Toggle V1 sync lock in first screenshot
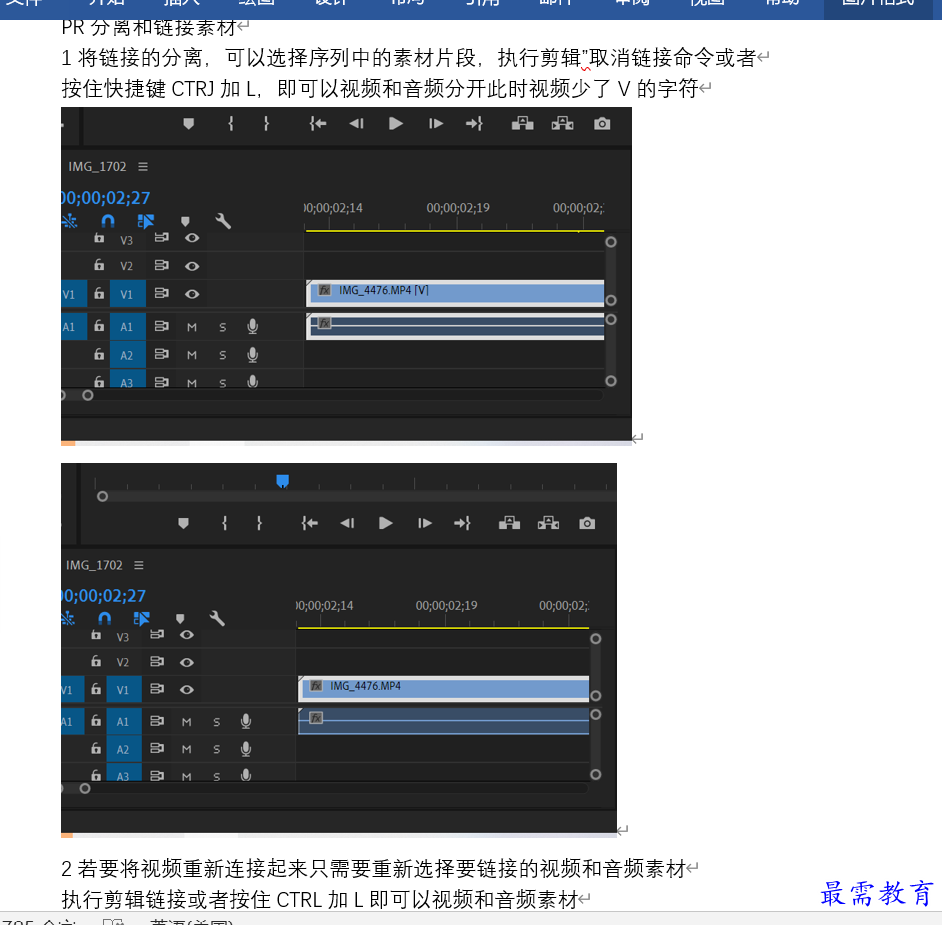This screenshot has width=942, height=925. pos(162,294)
